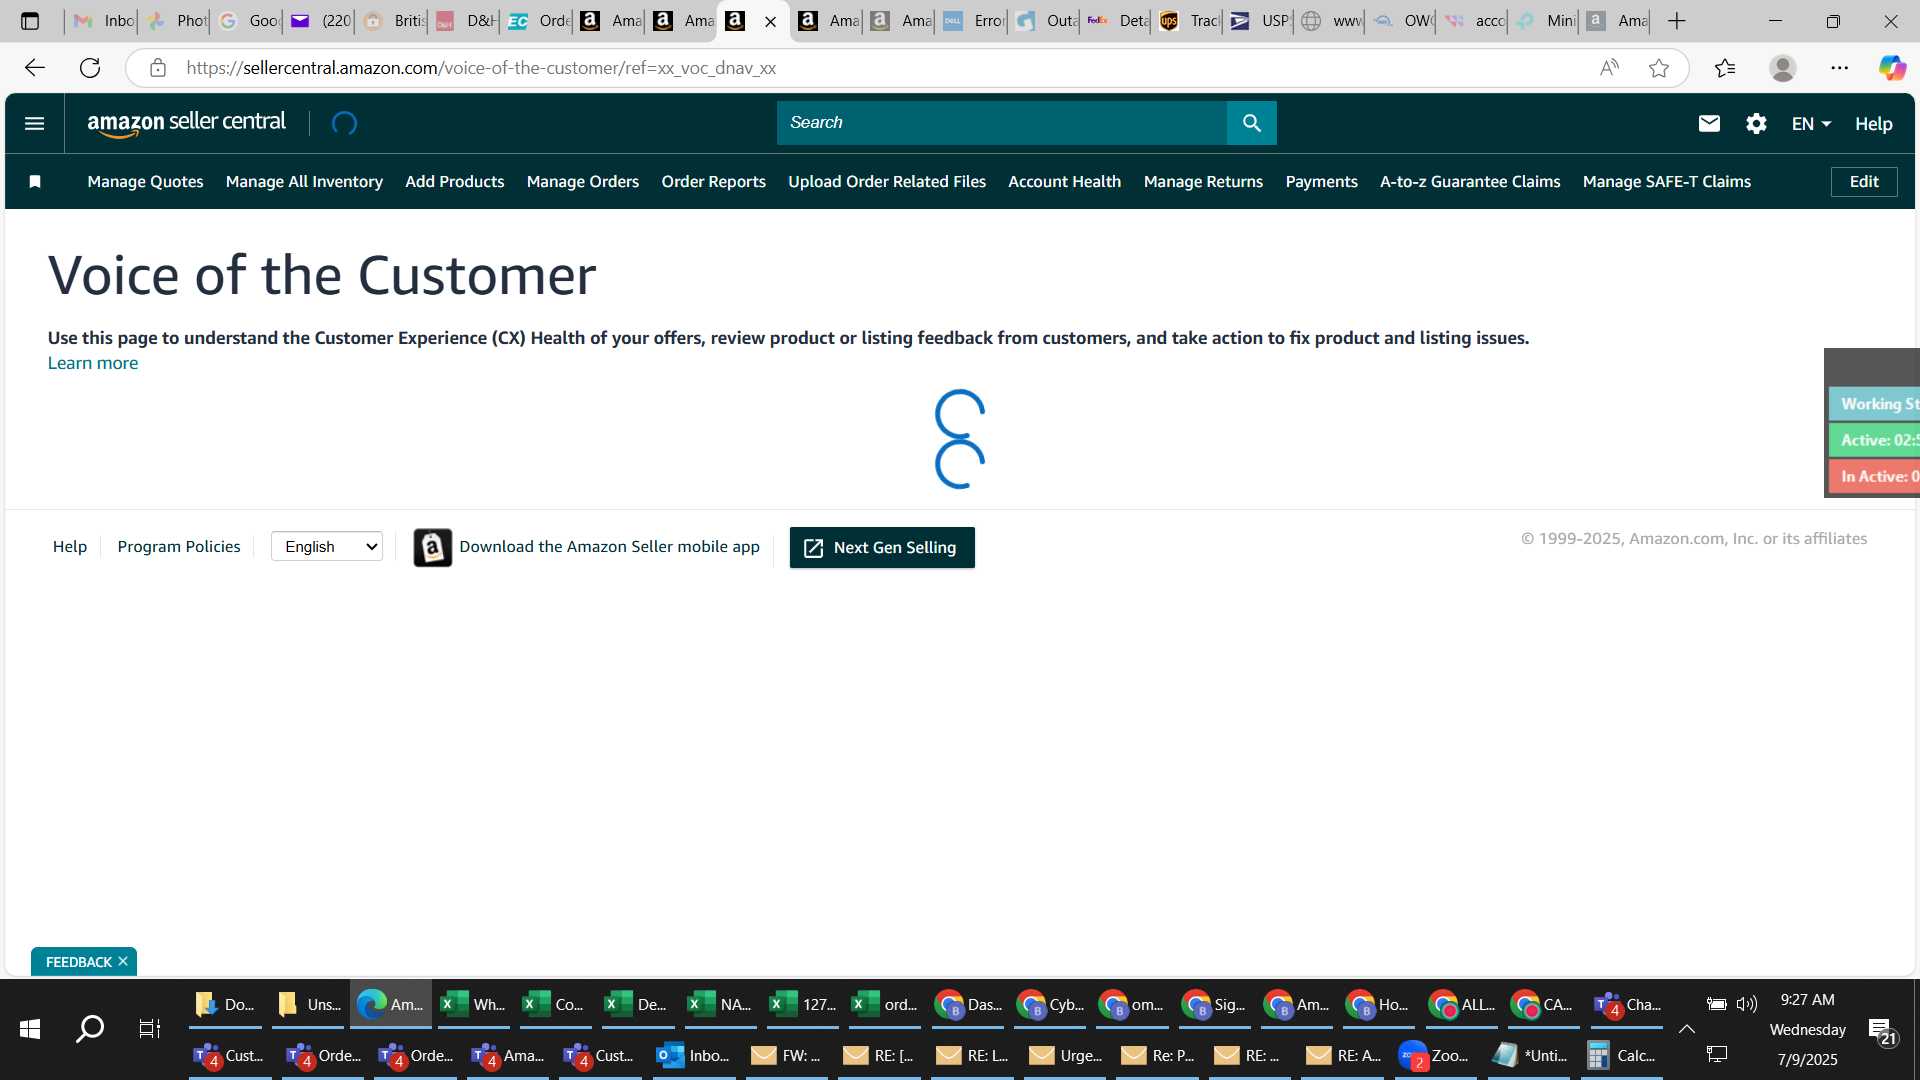Viewport: 1920px width, 1080px height.
Task: Open Payments
Action: (1321, 181)
